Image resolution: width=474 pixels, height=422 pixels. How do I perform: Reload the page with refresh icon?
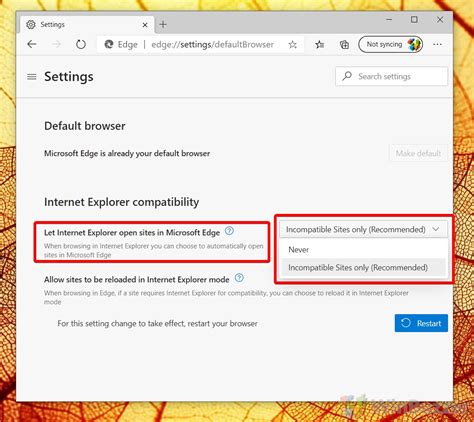click(81, 44)
